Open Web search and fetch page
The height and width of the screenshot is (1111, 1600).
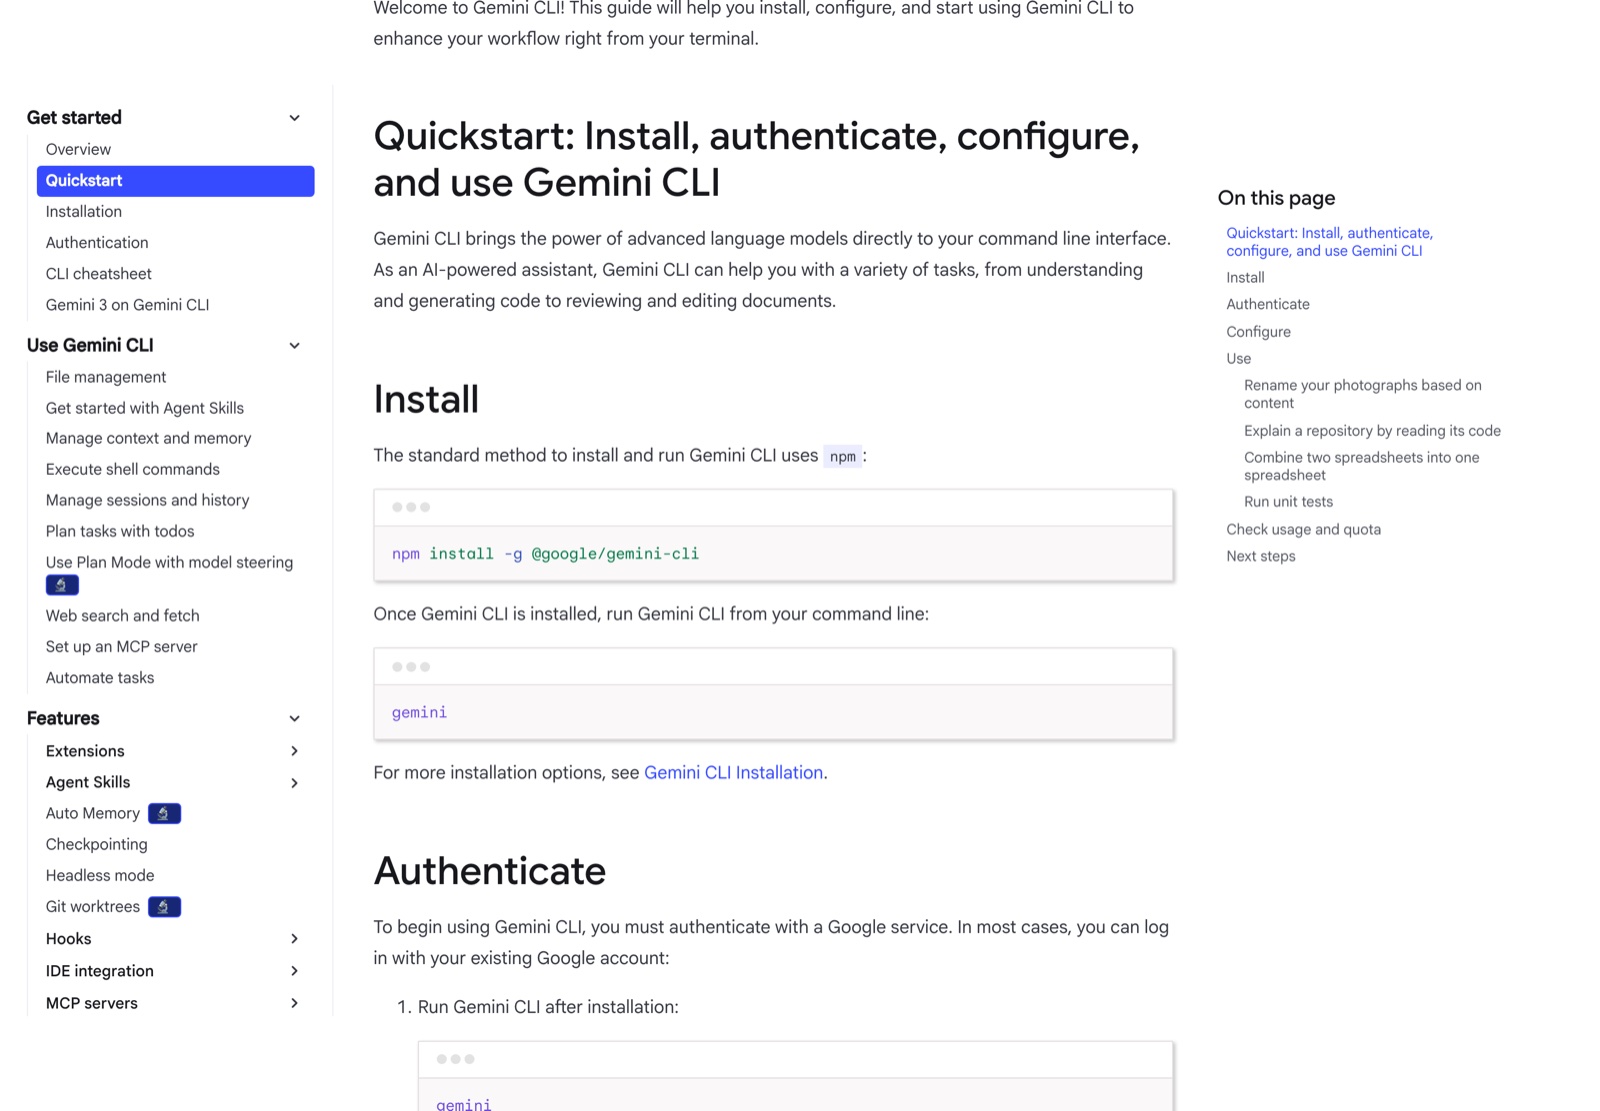coord(122,615)
